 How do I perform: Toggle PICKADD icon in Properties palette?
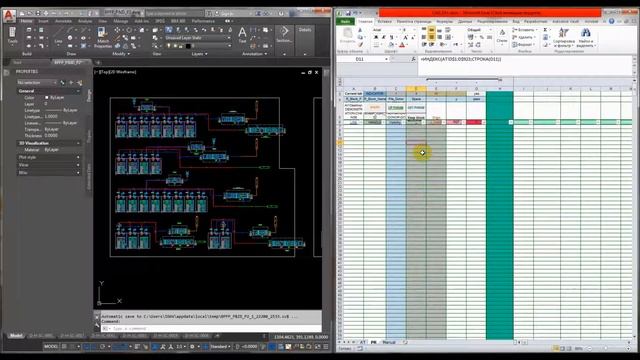(x=62, y=83)
